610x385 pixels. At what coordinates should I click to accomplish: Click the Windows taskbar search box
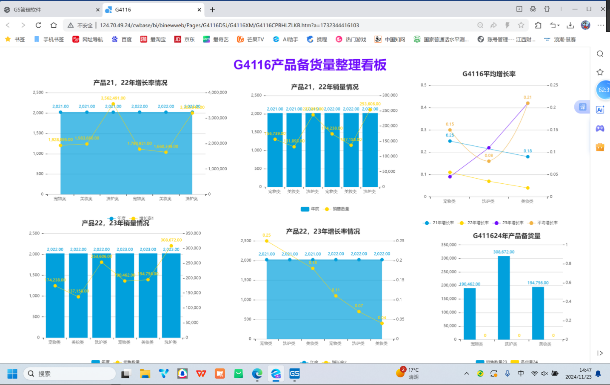[70, 374]
